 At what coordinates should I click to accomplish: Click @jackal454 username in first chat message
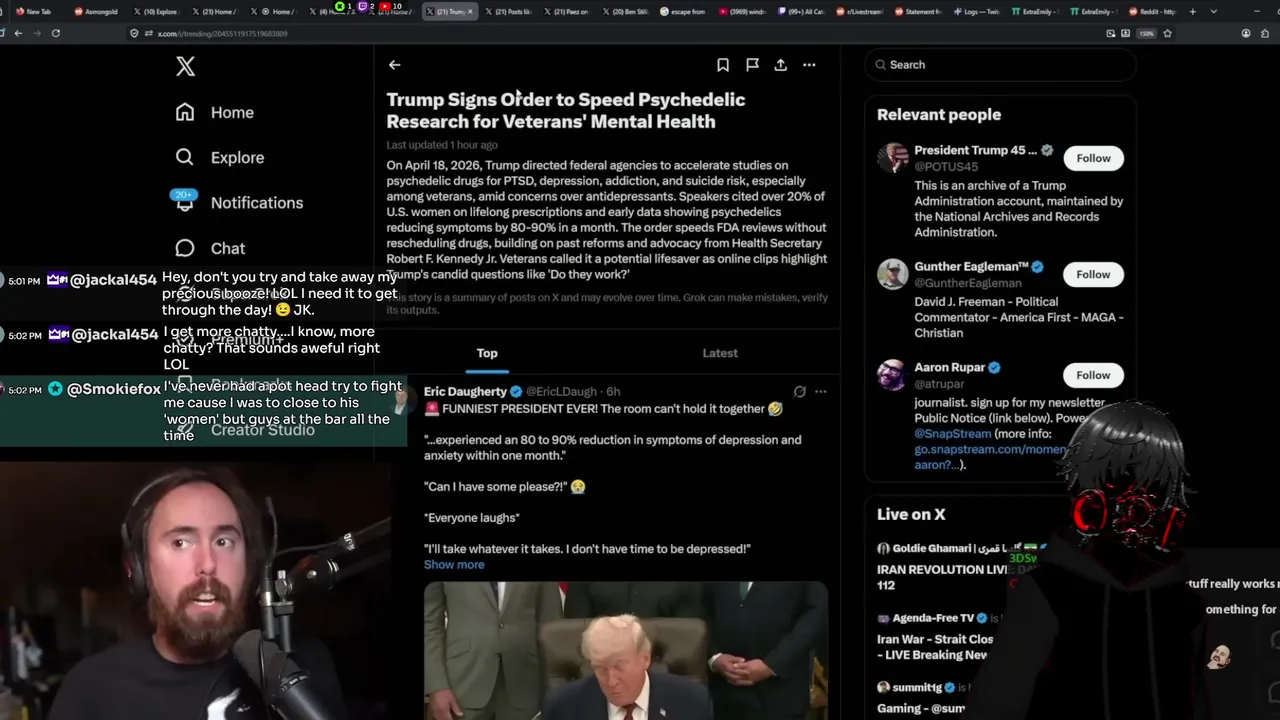pyautogui.click(x=113, y=280)
